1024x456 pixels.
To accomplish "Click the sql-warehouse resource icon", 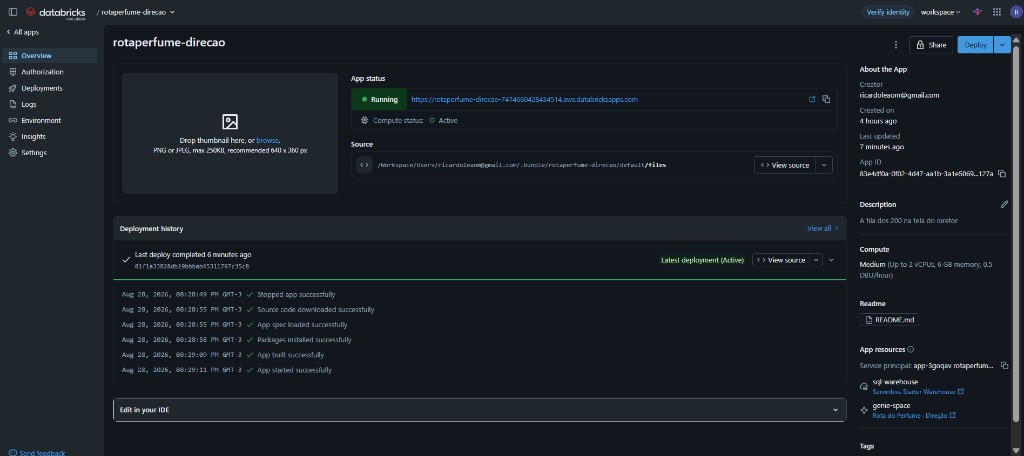I will (865, 387).
